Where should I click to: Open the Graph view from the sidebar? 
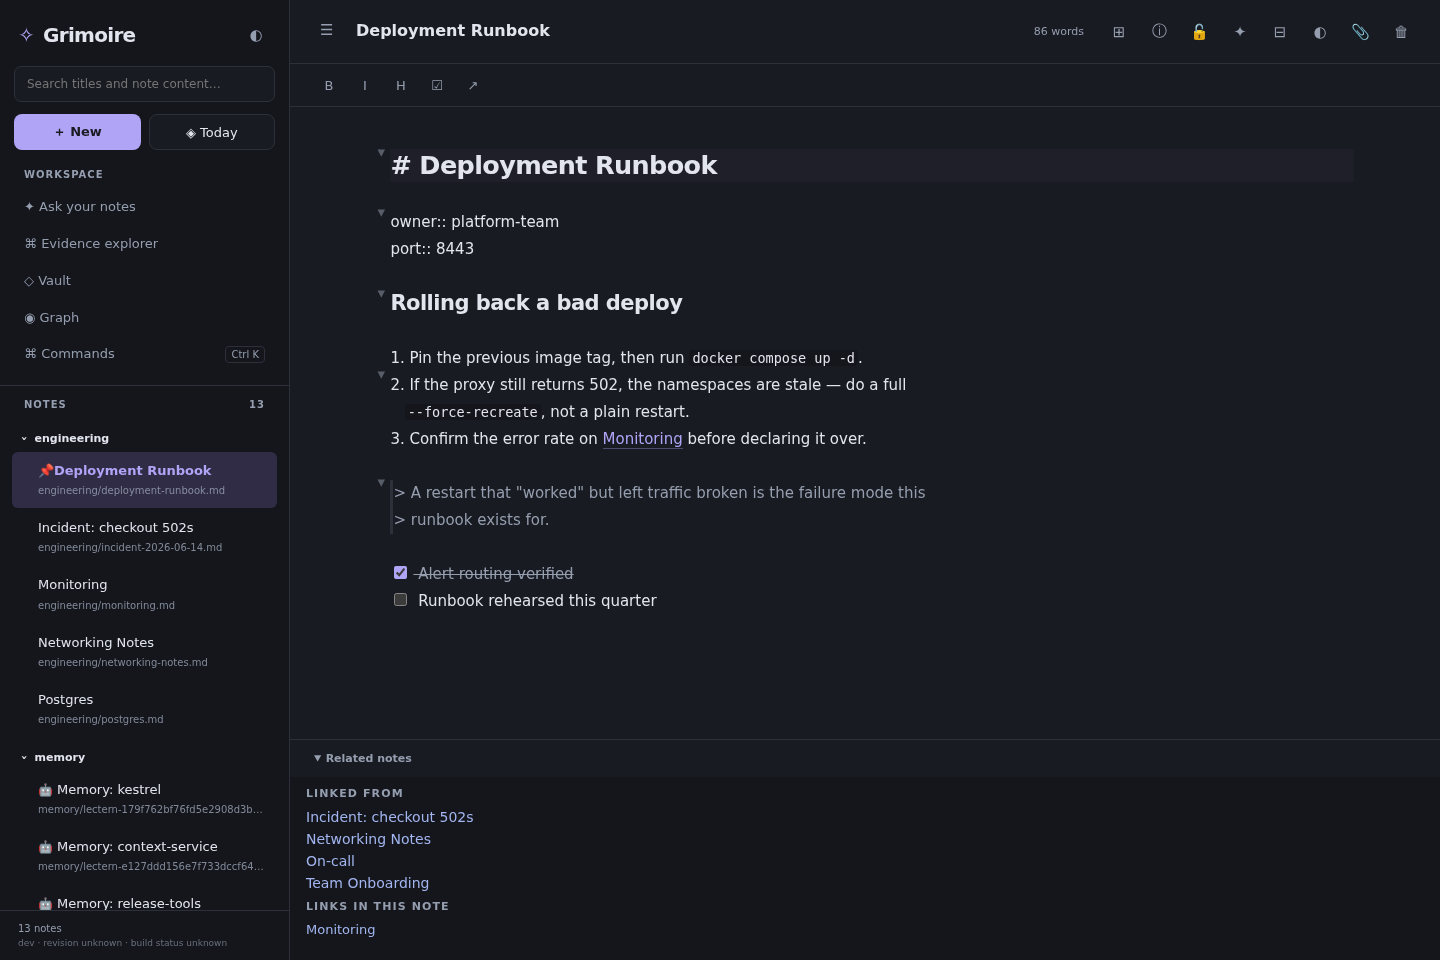point(144,318)
